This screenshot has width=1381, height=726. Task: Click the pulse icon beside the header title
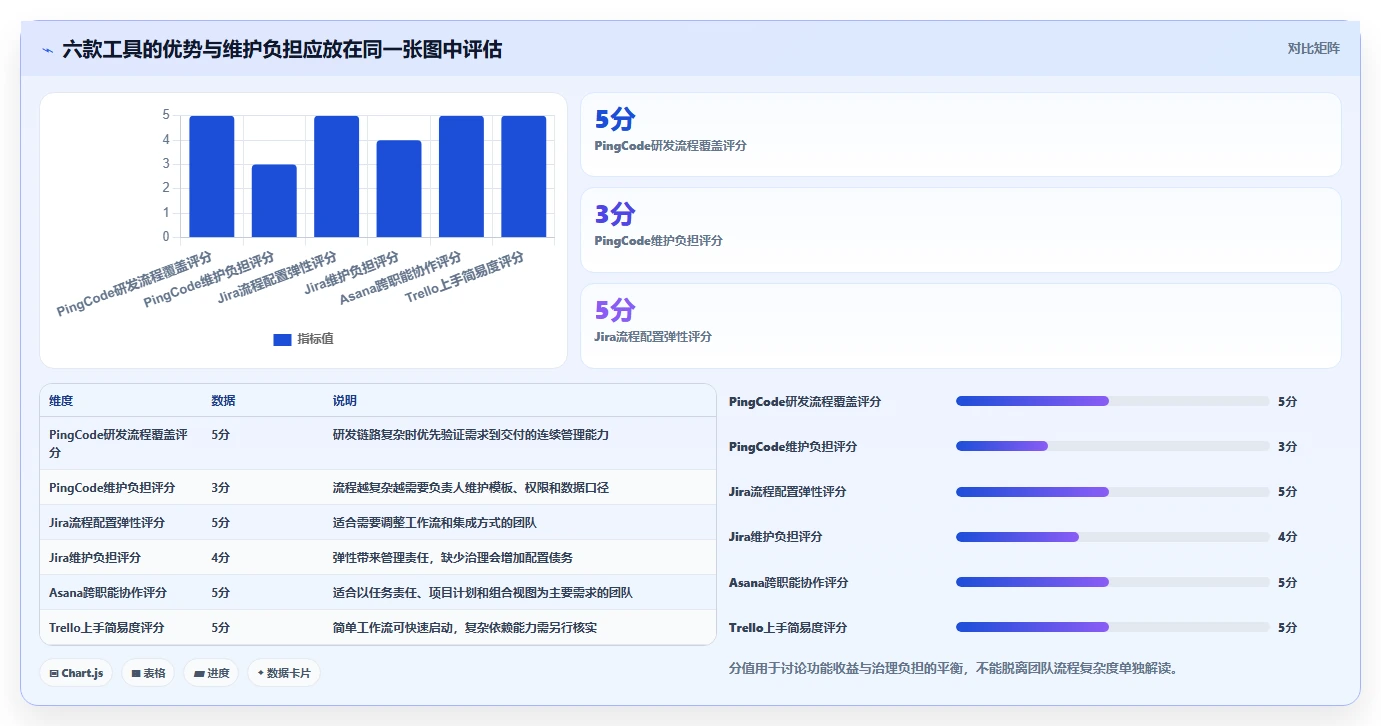[48, 50]
